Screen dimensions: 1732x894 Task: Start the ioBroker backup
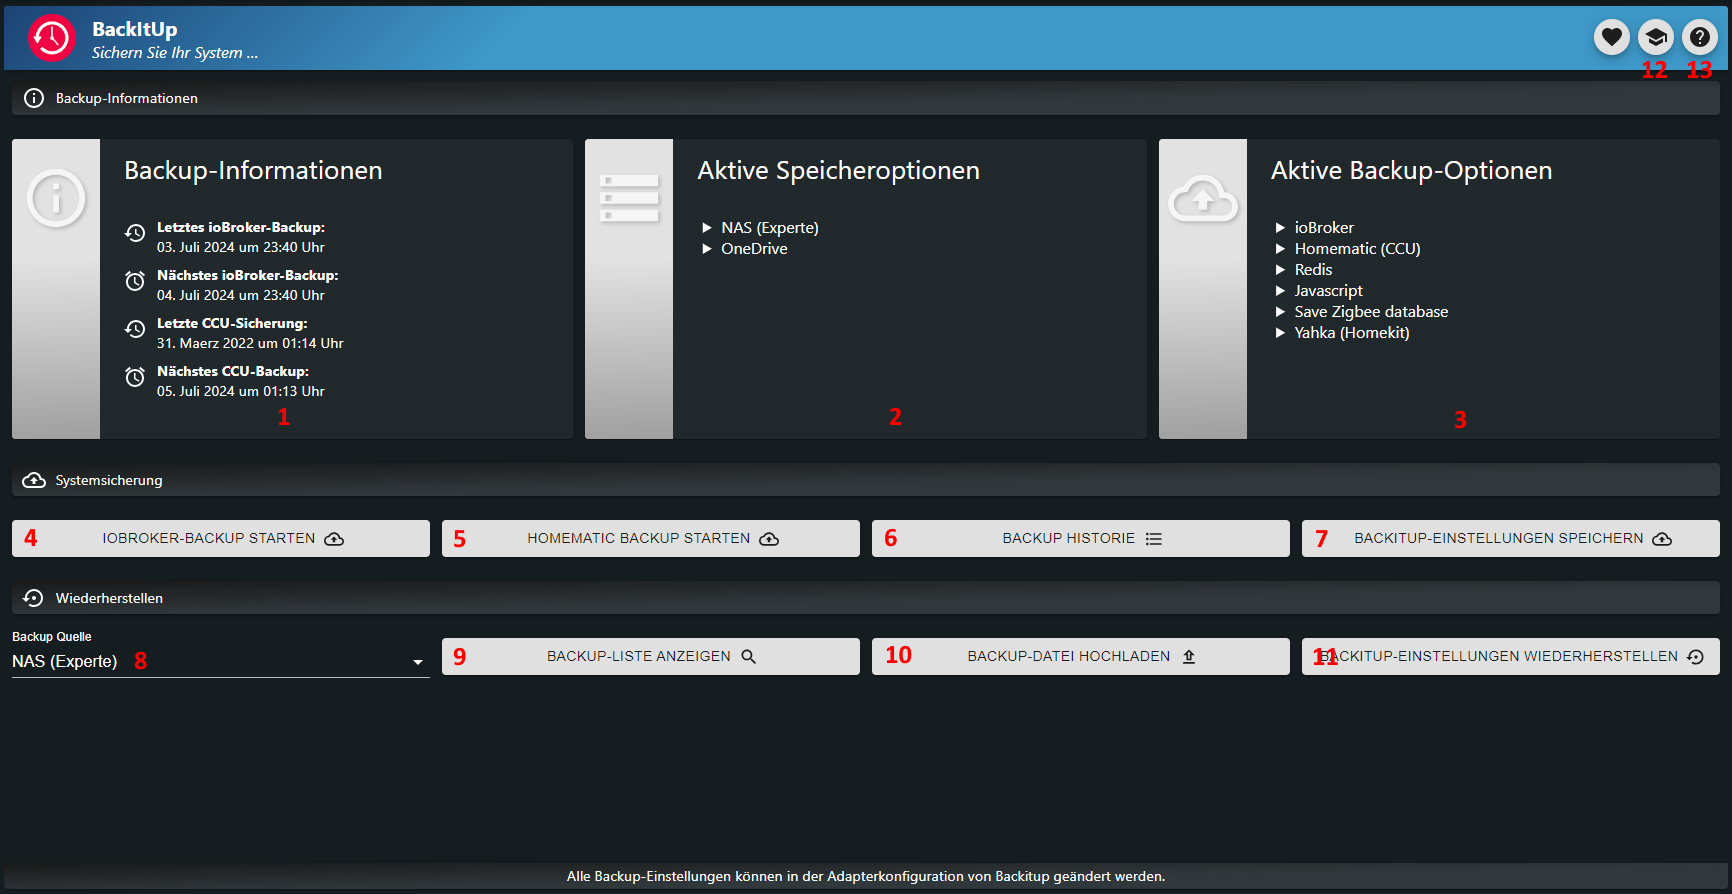point(221,538)
